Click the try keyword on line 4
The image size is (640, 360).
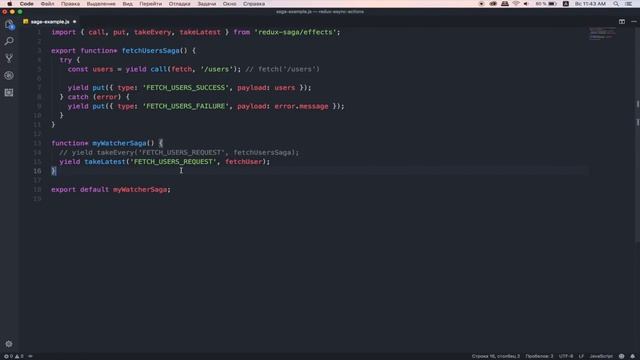coord(66,60)
